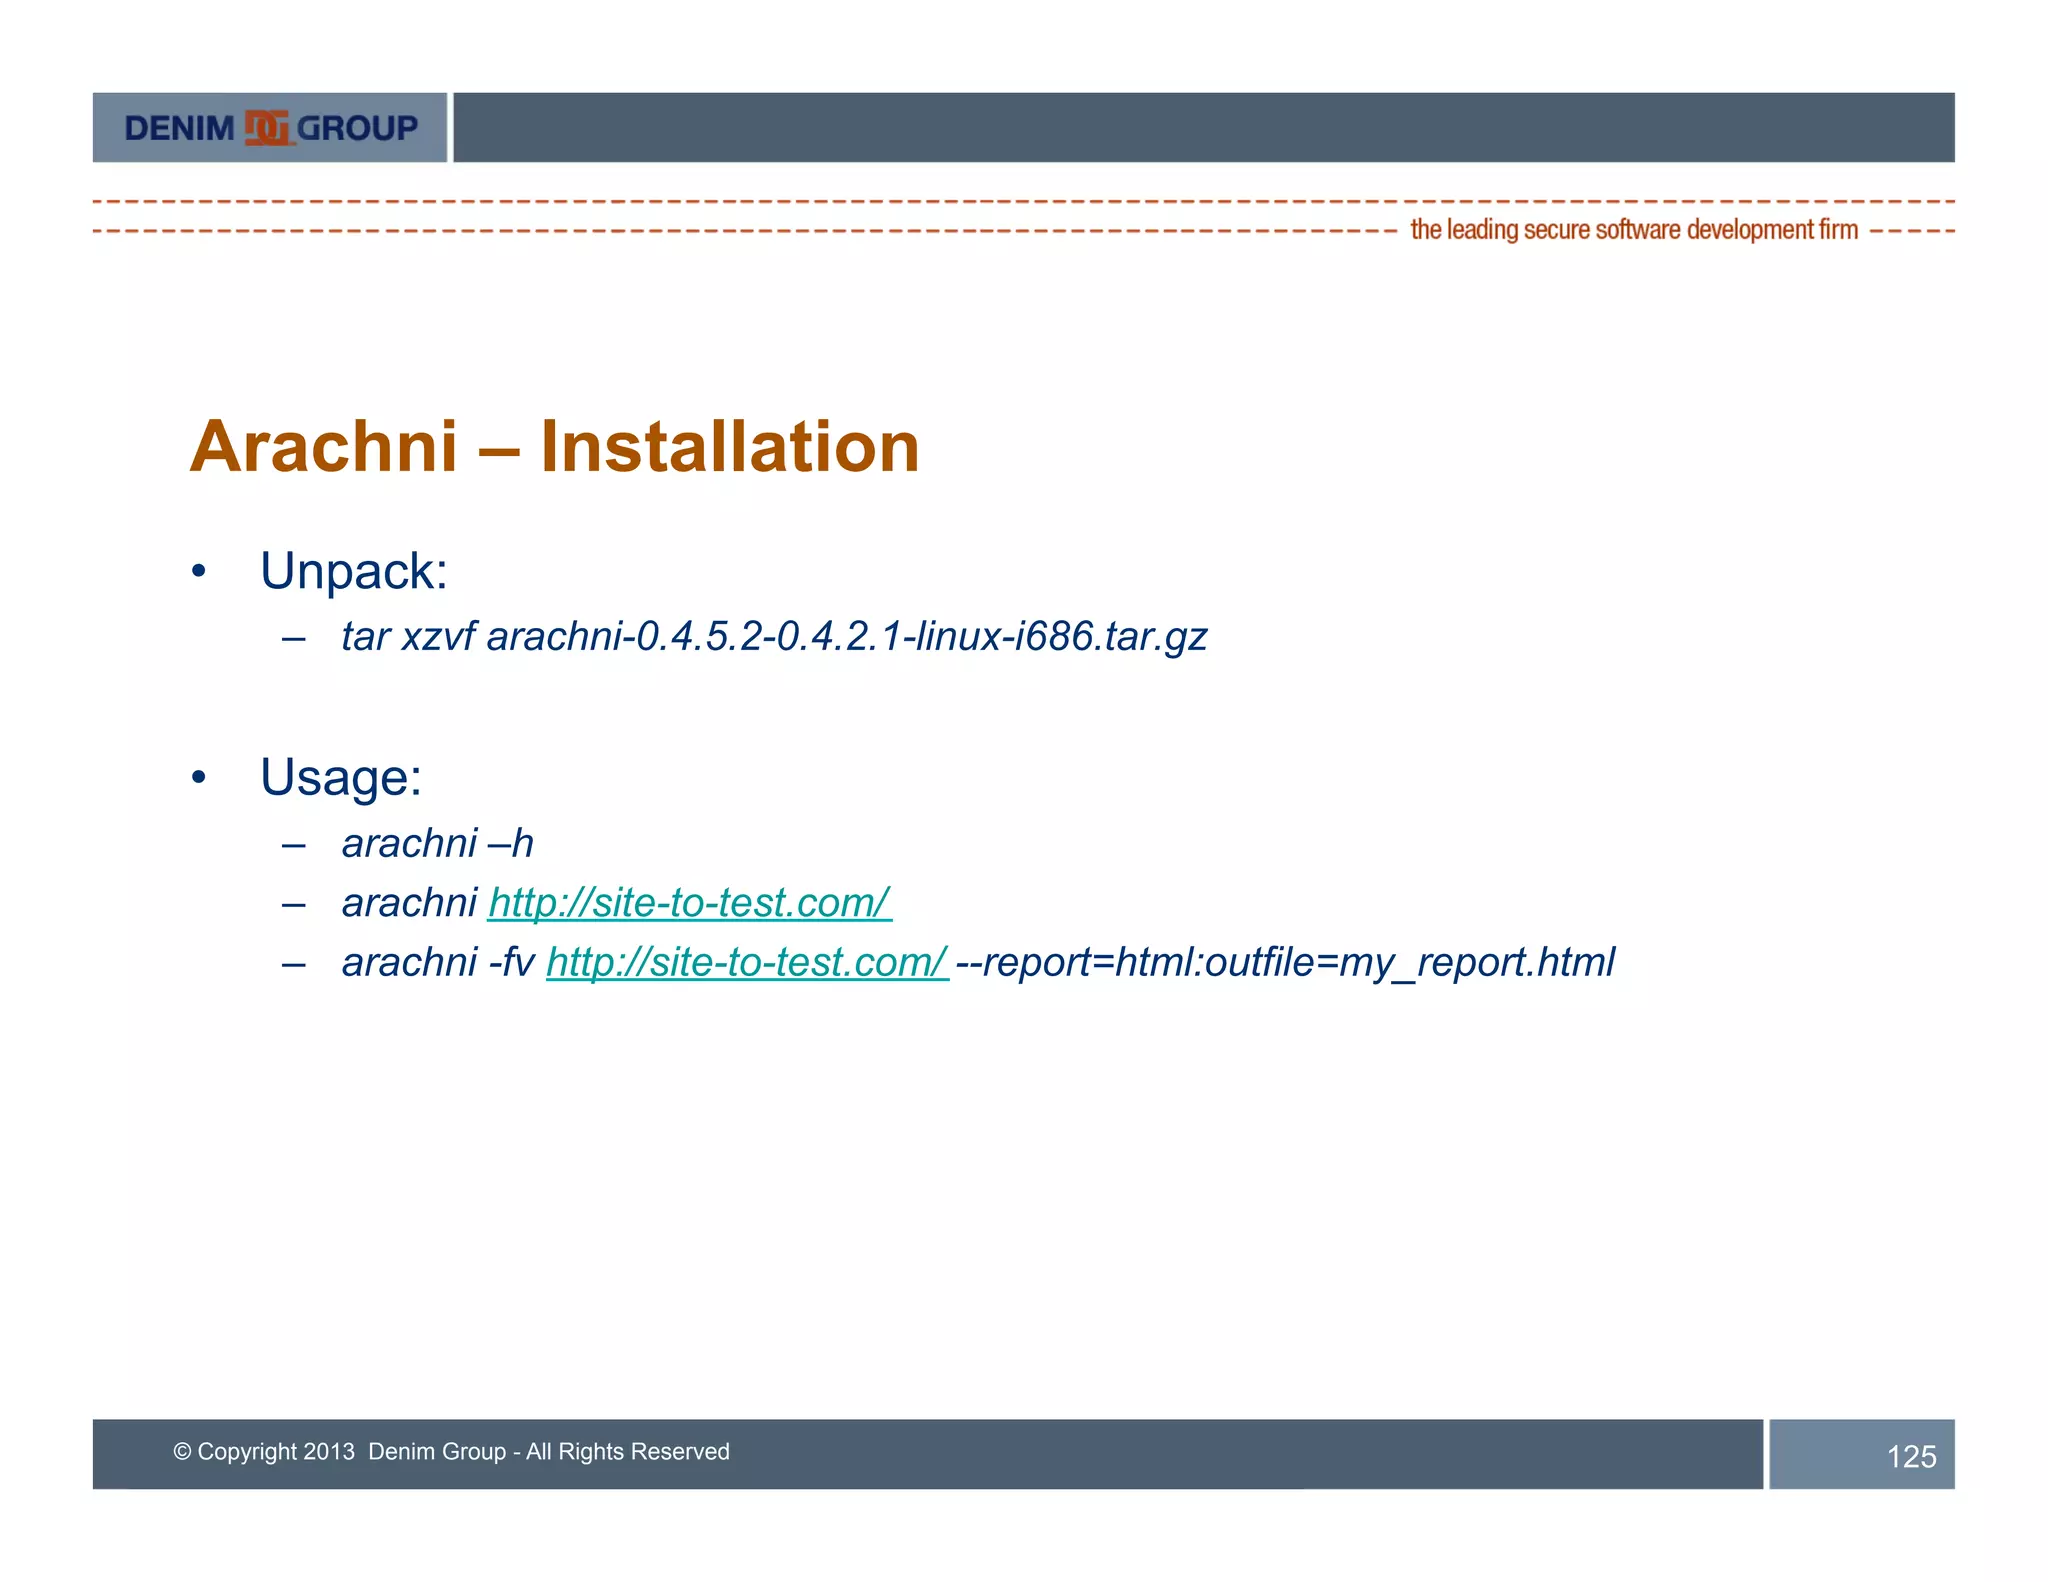Image resolution: width=2048 pixels, height=1582 pixels.
Task: Click the dash before tar command
Action: (x=293, y=638)
